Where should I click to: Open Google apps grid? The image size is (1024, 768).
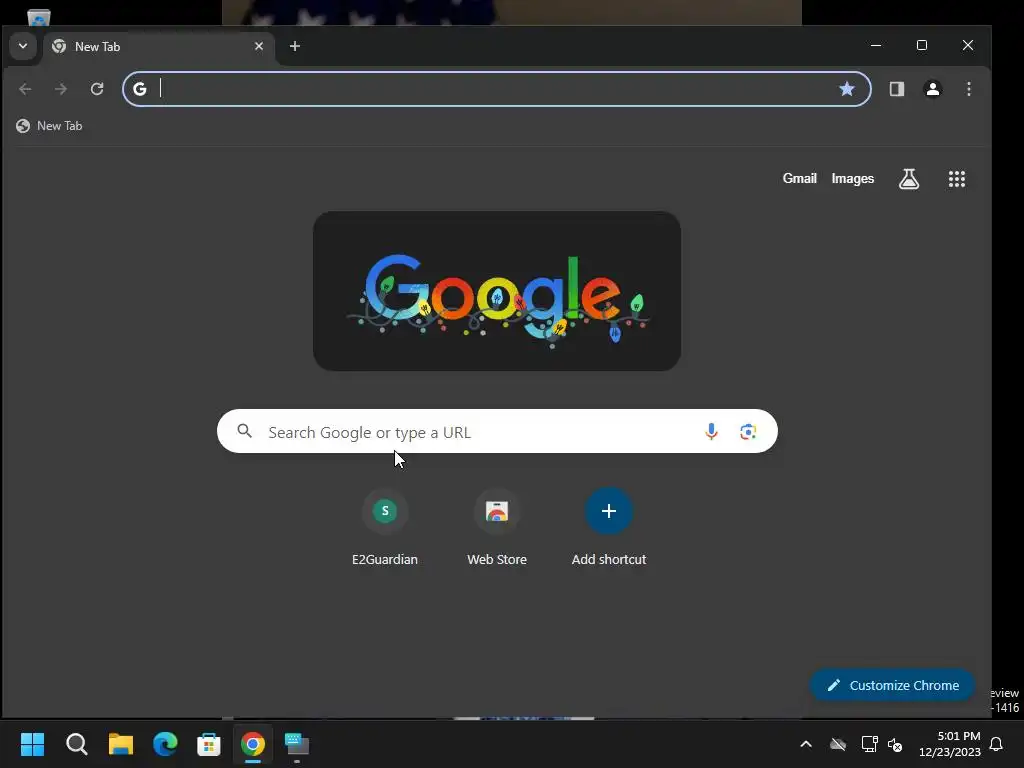click(x=957, y=178)
